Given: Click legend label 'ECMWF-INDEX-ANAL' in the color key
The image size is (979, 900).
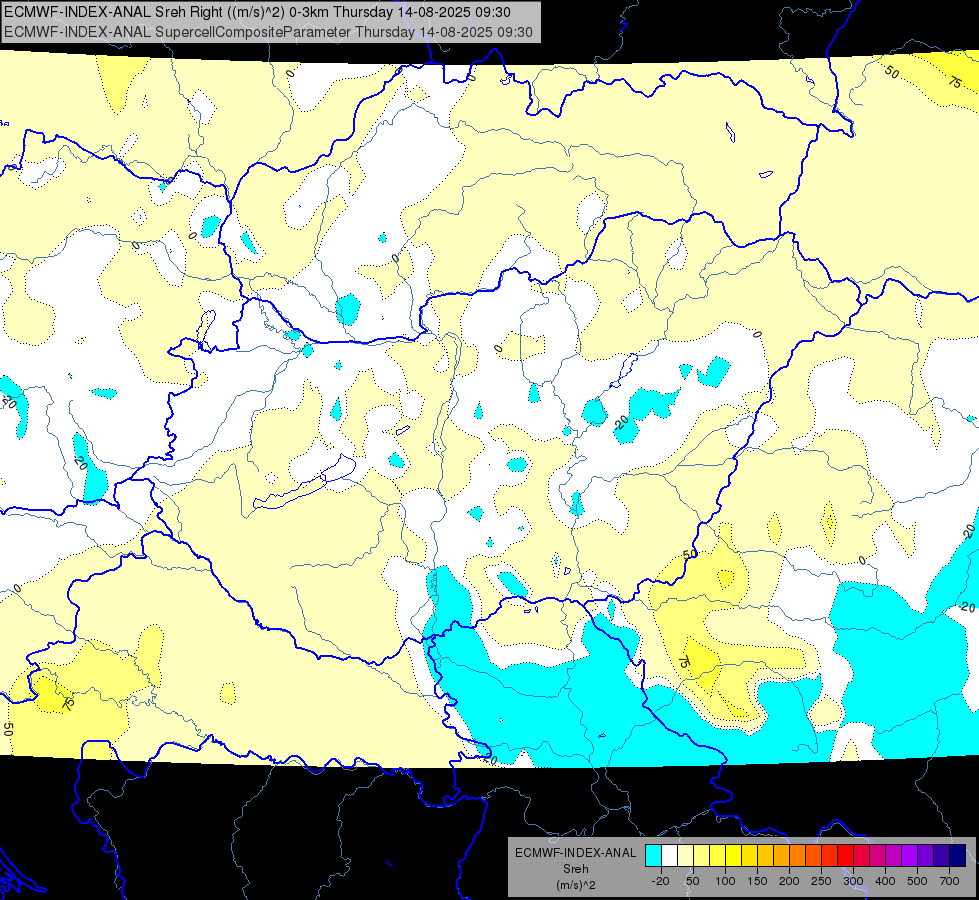Looking at the screenshot, I should (x=575, y=853).
